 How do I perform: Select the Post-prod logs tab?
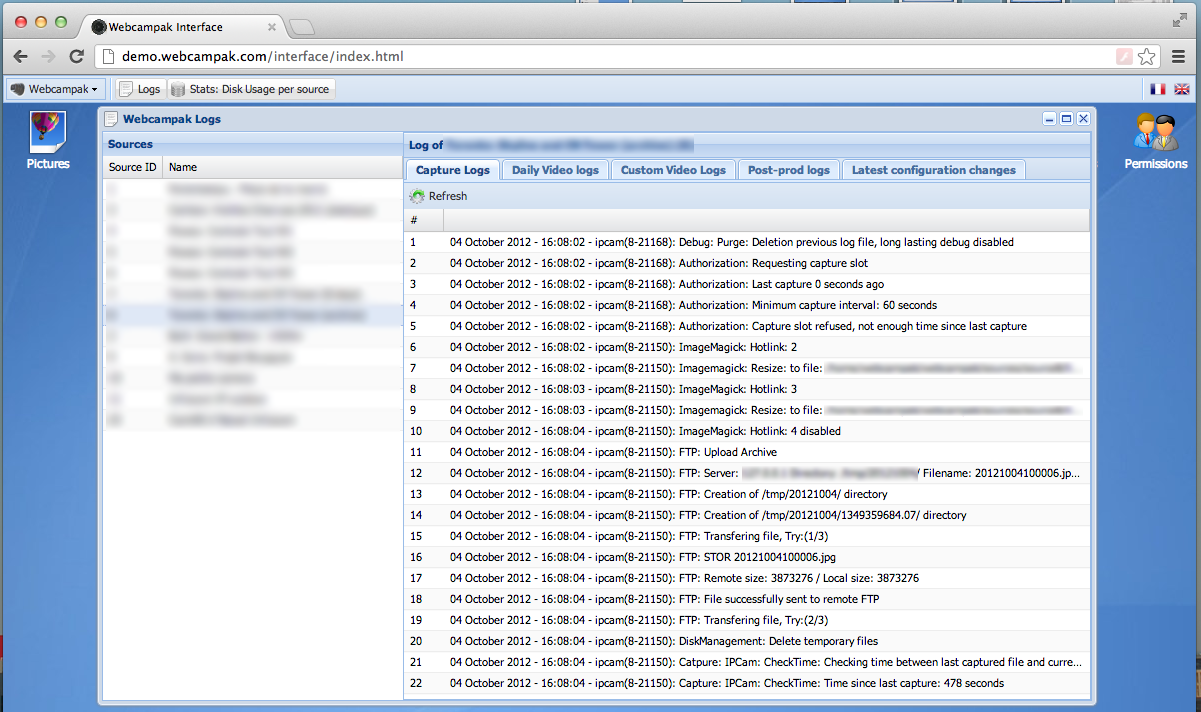point(789,170)
